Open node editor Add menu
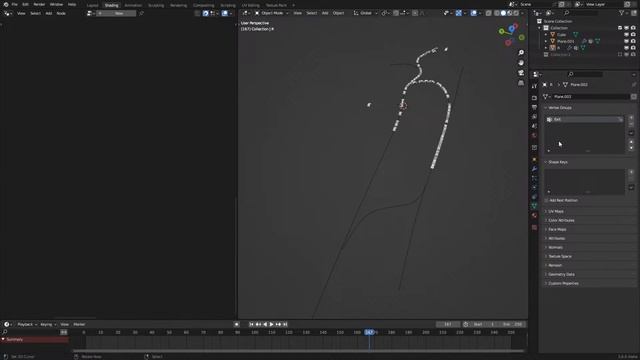This screenshot has width=640, height=360. (49, 13)
